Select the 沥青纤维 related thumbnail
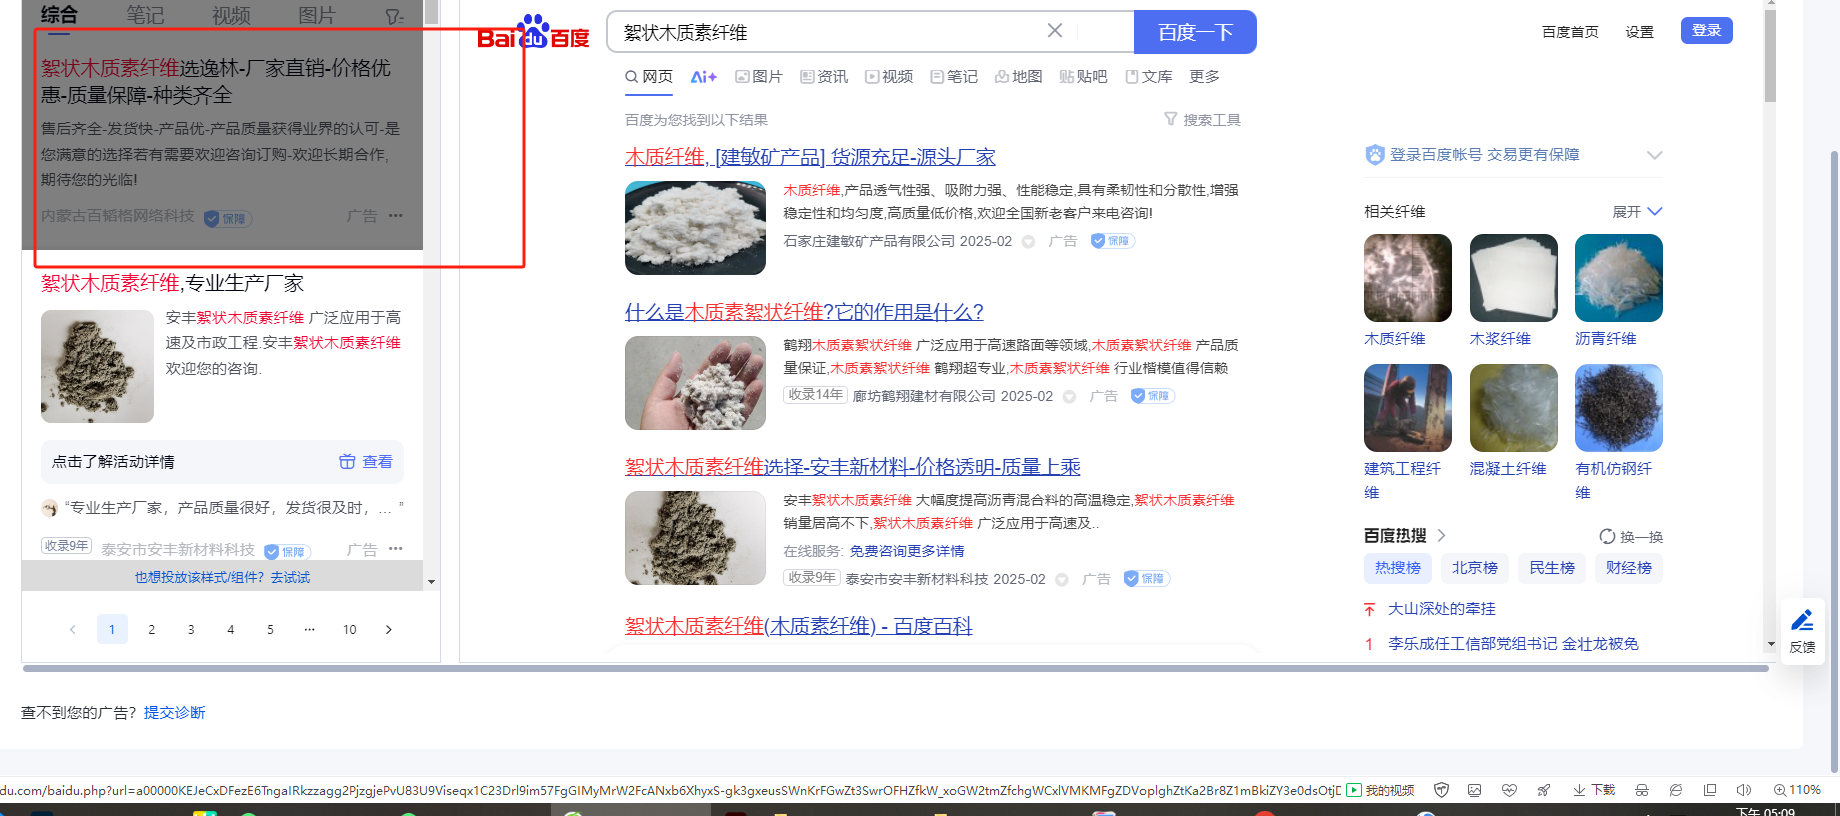 1619,278
